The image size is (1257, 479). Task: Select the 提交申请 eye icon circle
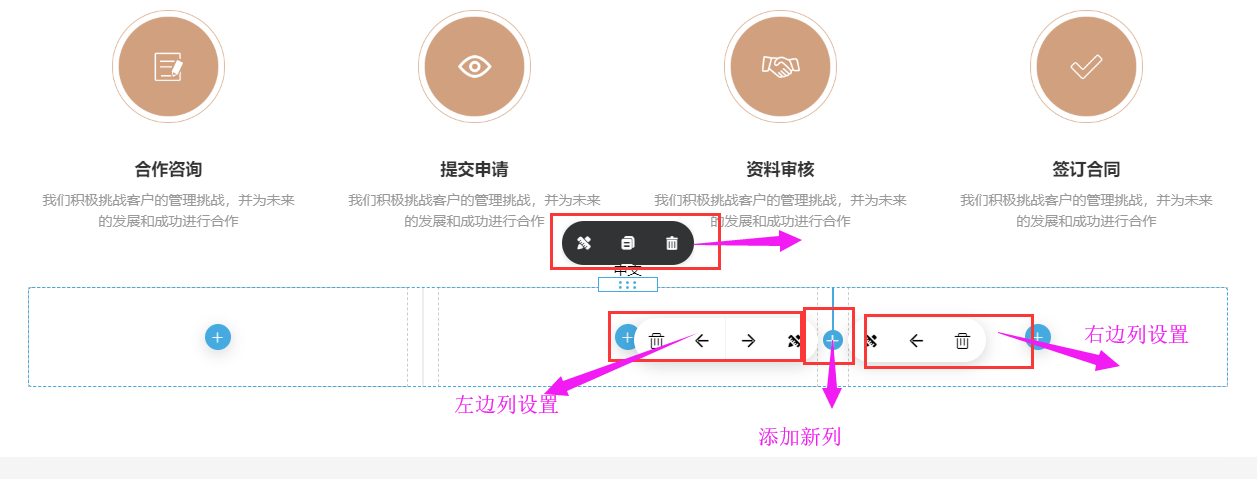coord(474,67)
